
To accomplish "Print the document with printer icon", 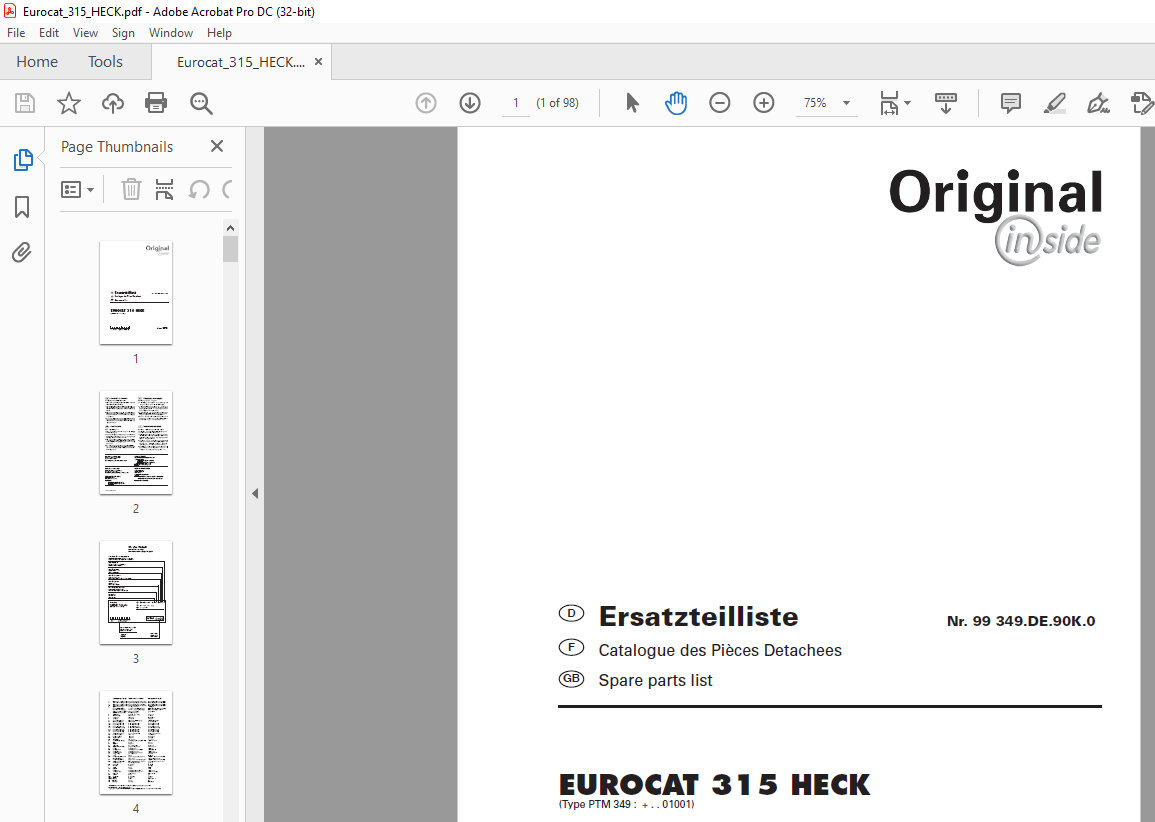I will coord(156,103).
